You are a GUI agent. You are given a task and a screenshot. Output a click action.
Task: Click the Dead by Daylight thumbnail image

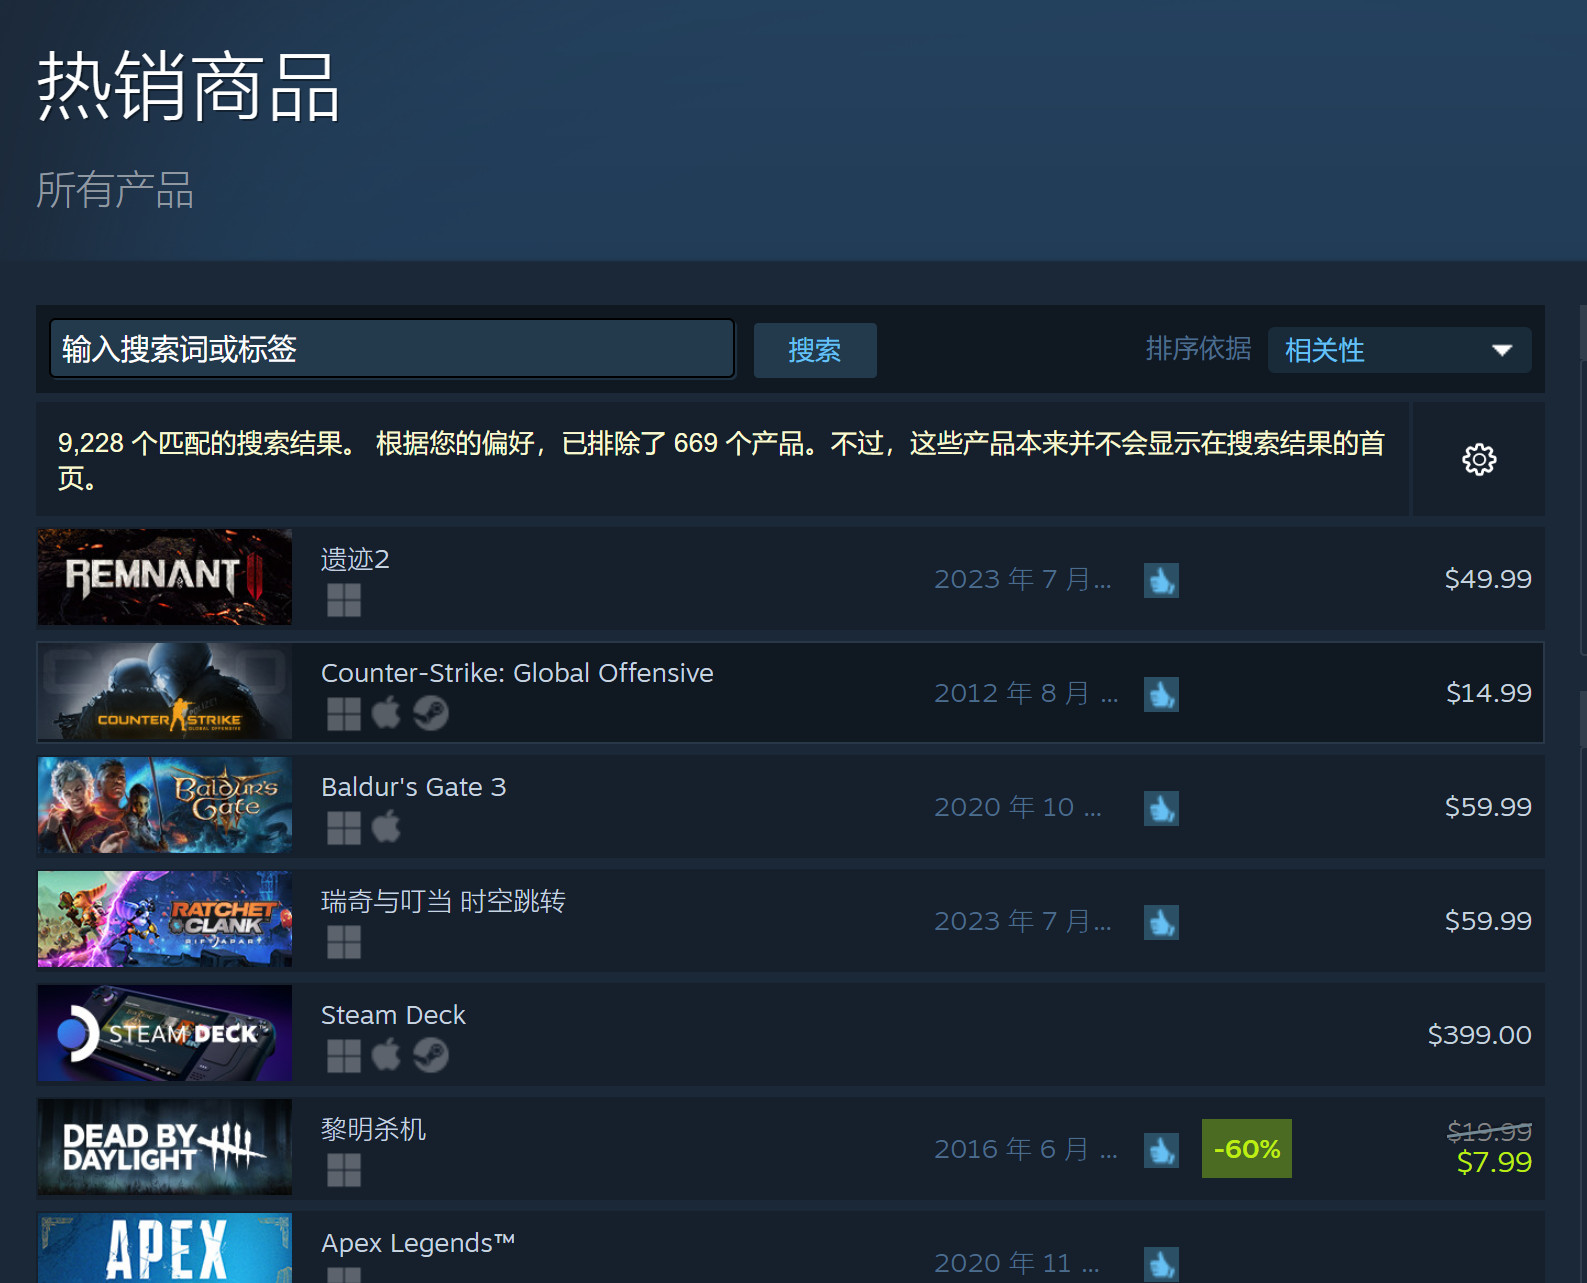pyautogui.click(x=165, y=1147)
